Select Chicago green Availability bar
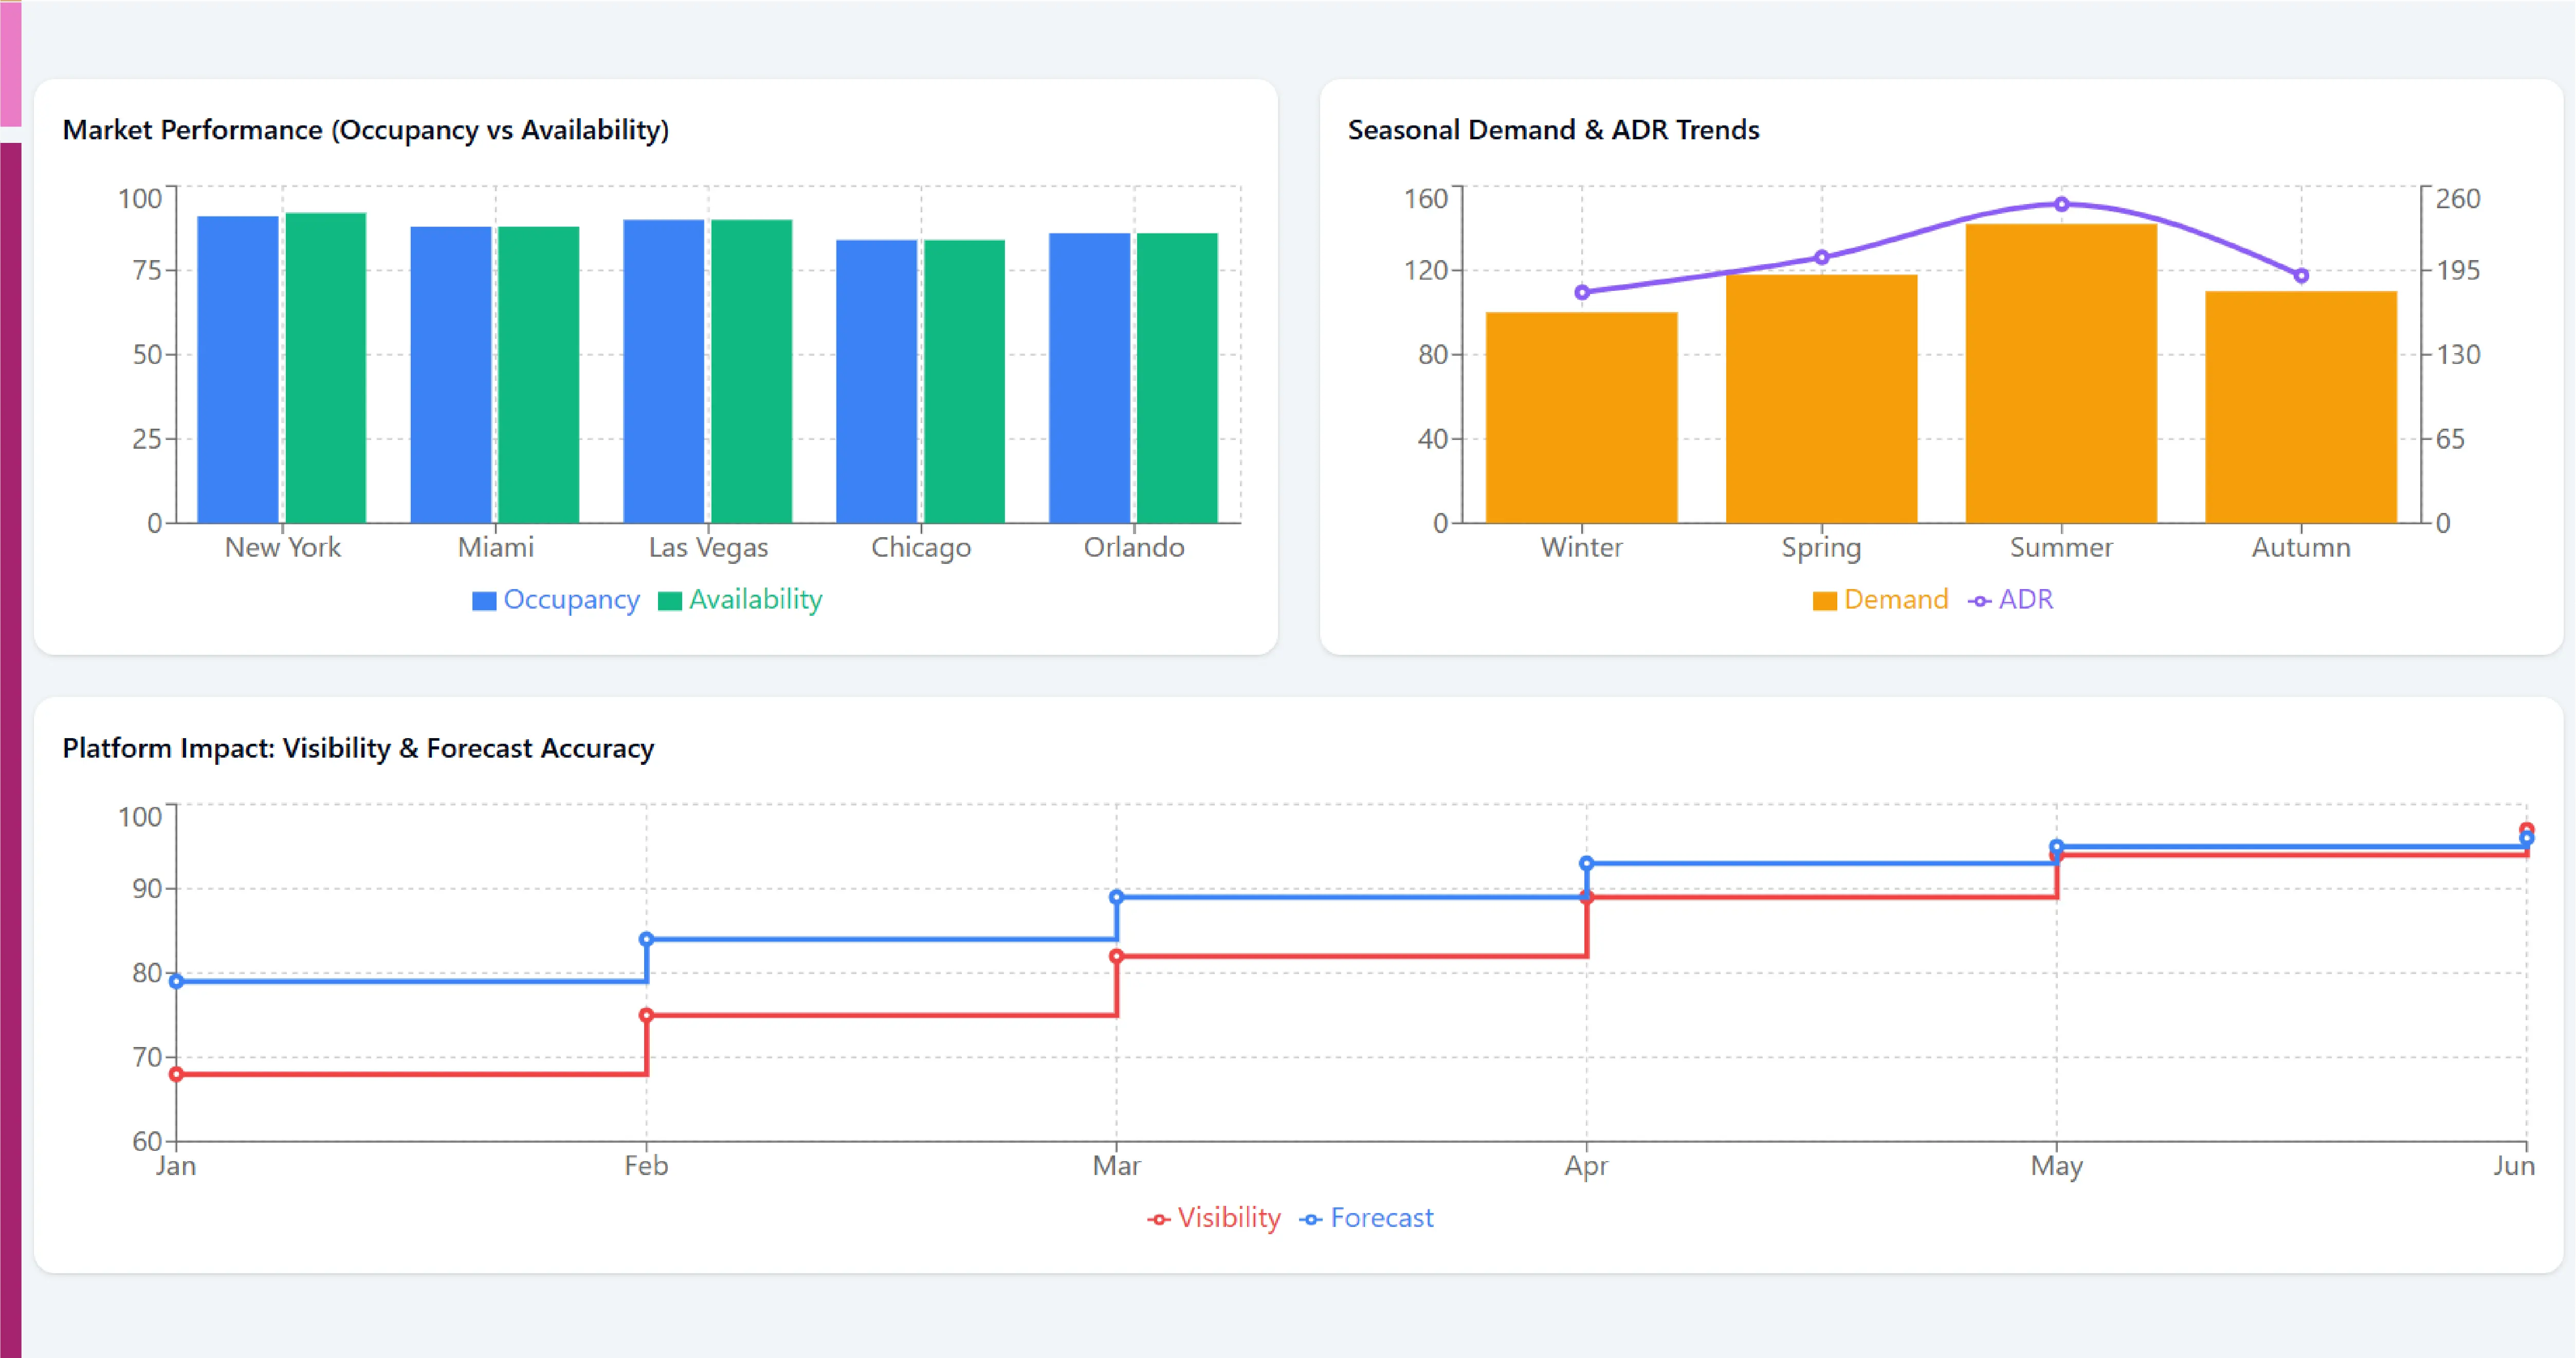The image size is (2576, 1358). (x=964, y=381)
